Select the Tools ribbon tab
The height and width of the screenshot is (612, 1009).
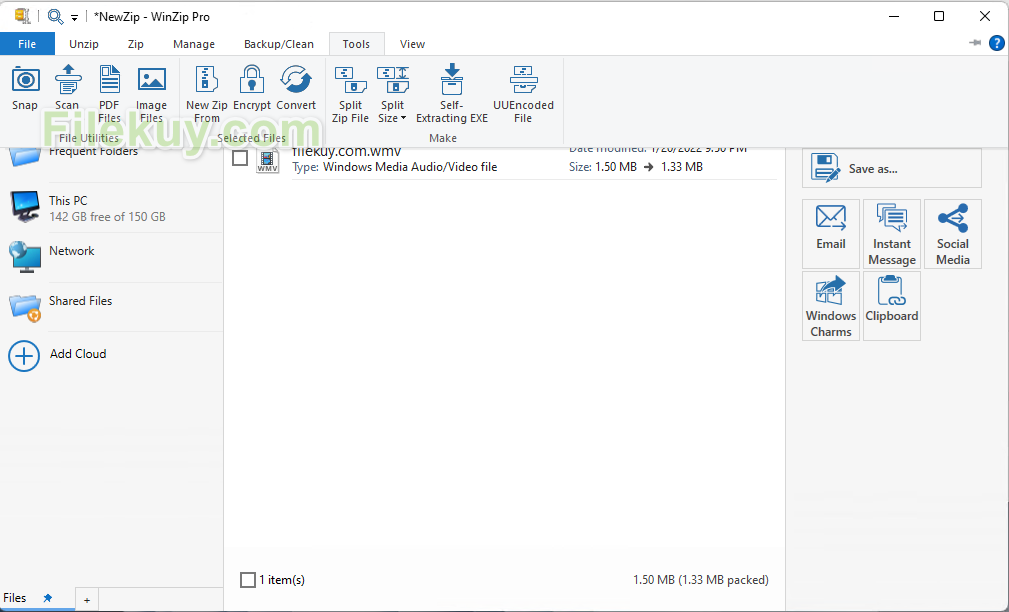click(x=356, y=44)
